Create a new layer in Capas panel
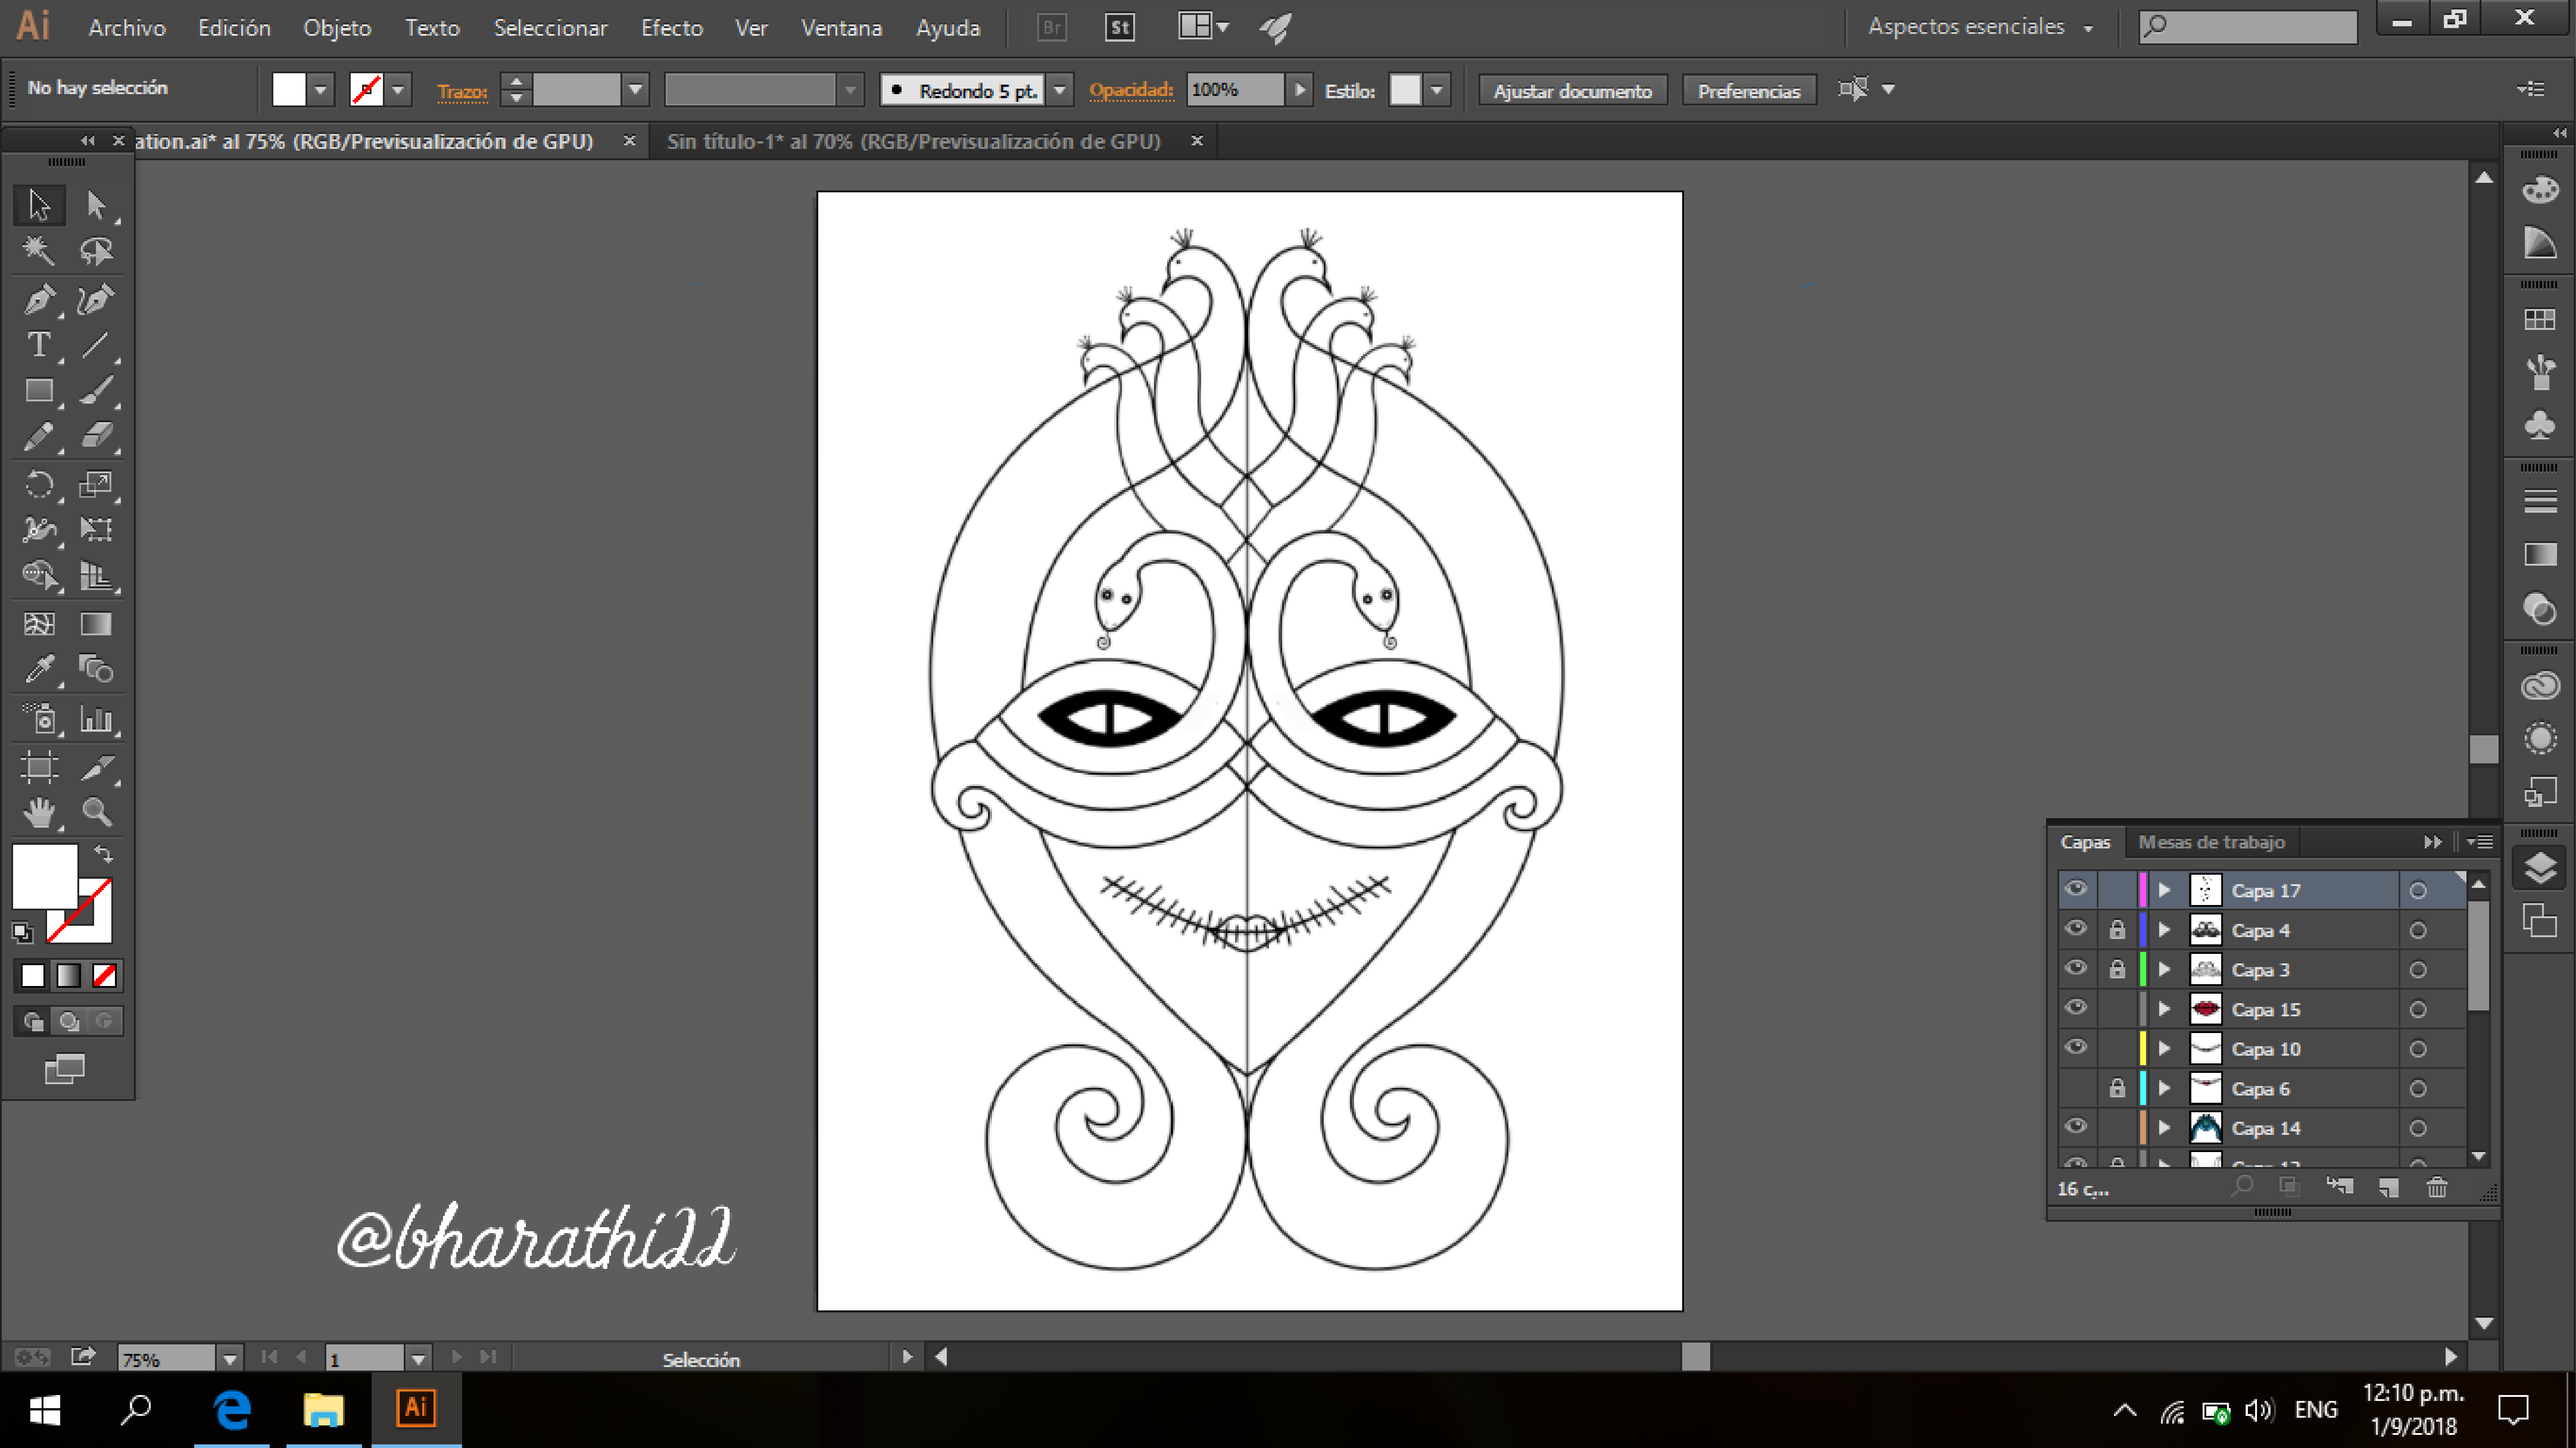This screenshot has height=1448, width=2576. click(2388, 1187)
